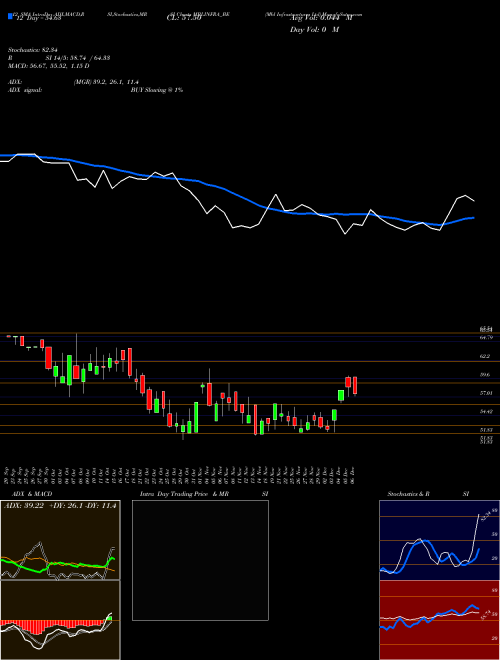
Task: Click the last red candlestick on the chart
Action: pos(355,386)
